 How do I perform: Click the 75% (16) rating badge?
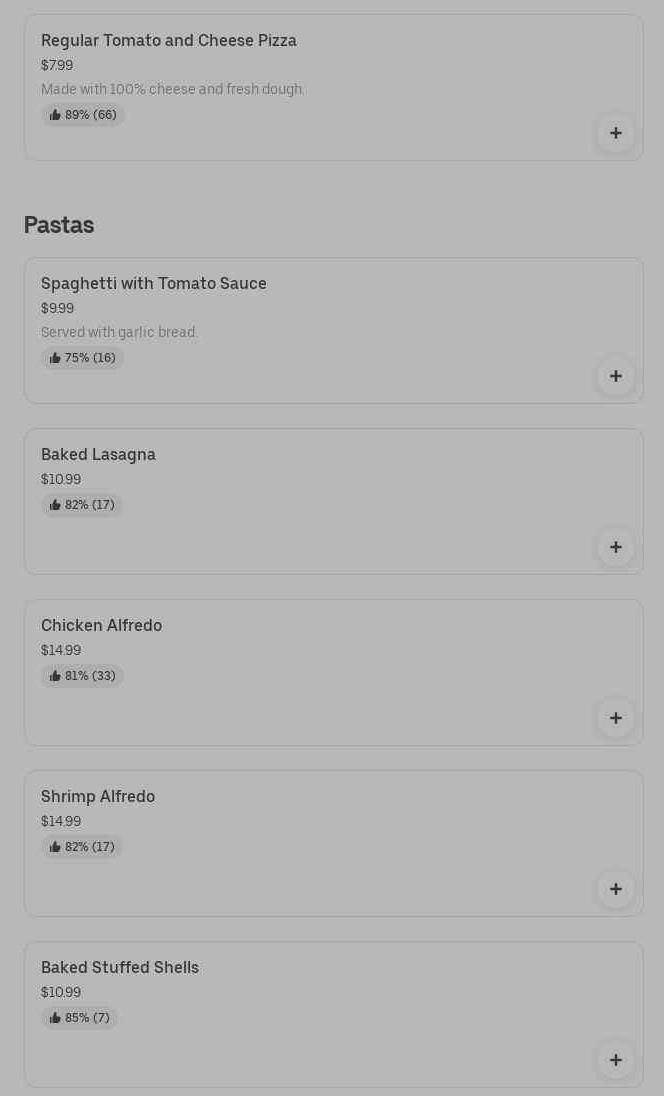(82, 358)
